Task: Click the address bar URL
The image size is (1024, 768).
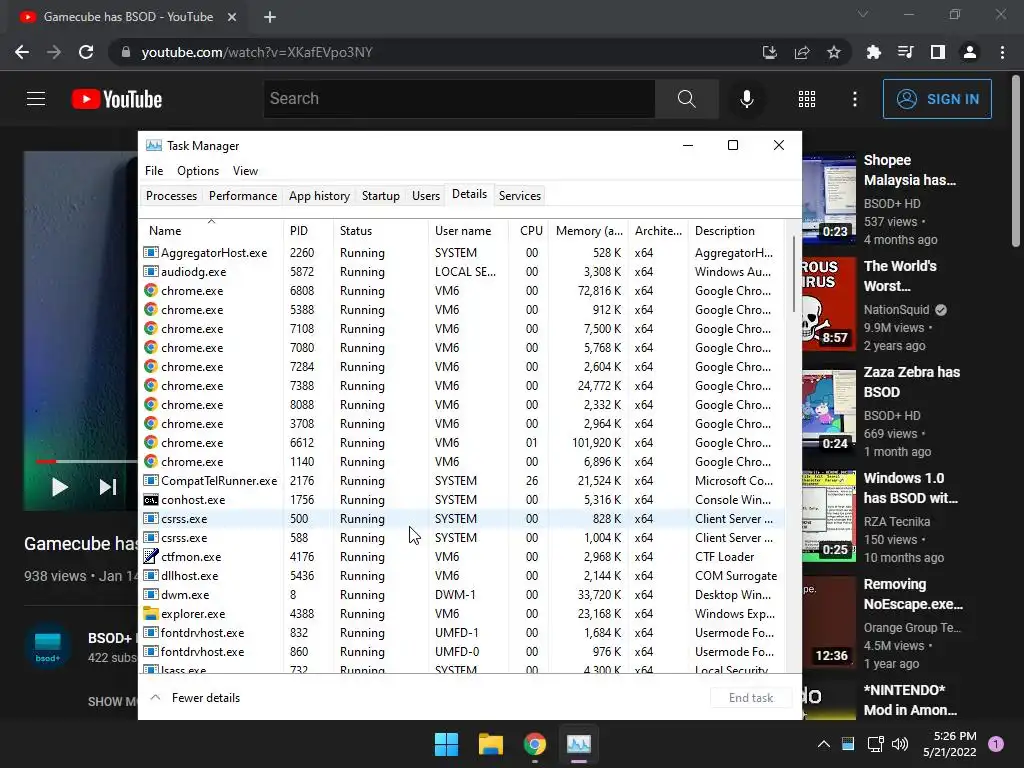Action: coord(257,52)
